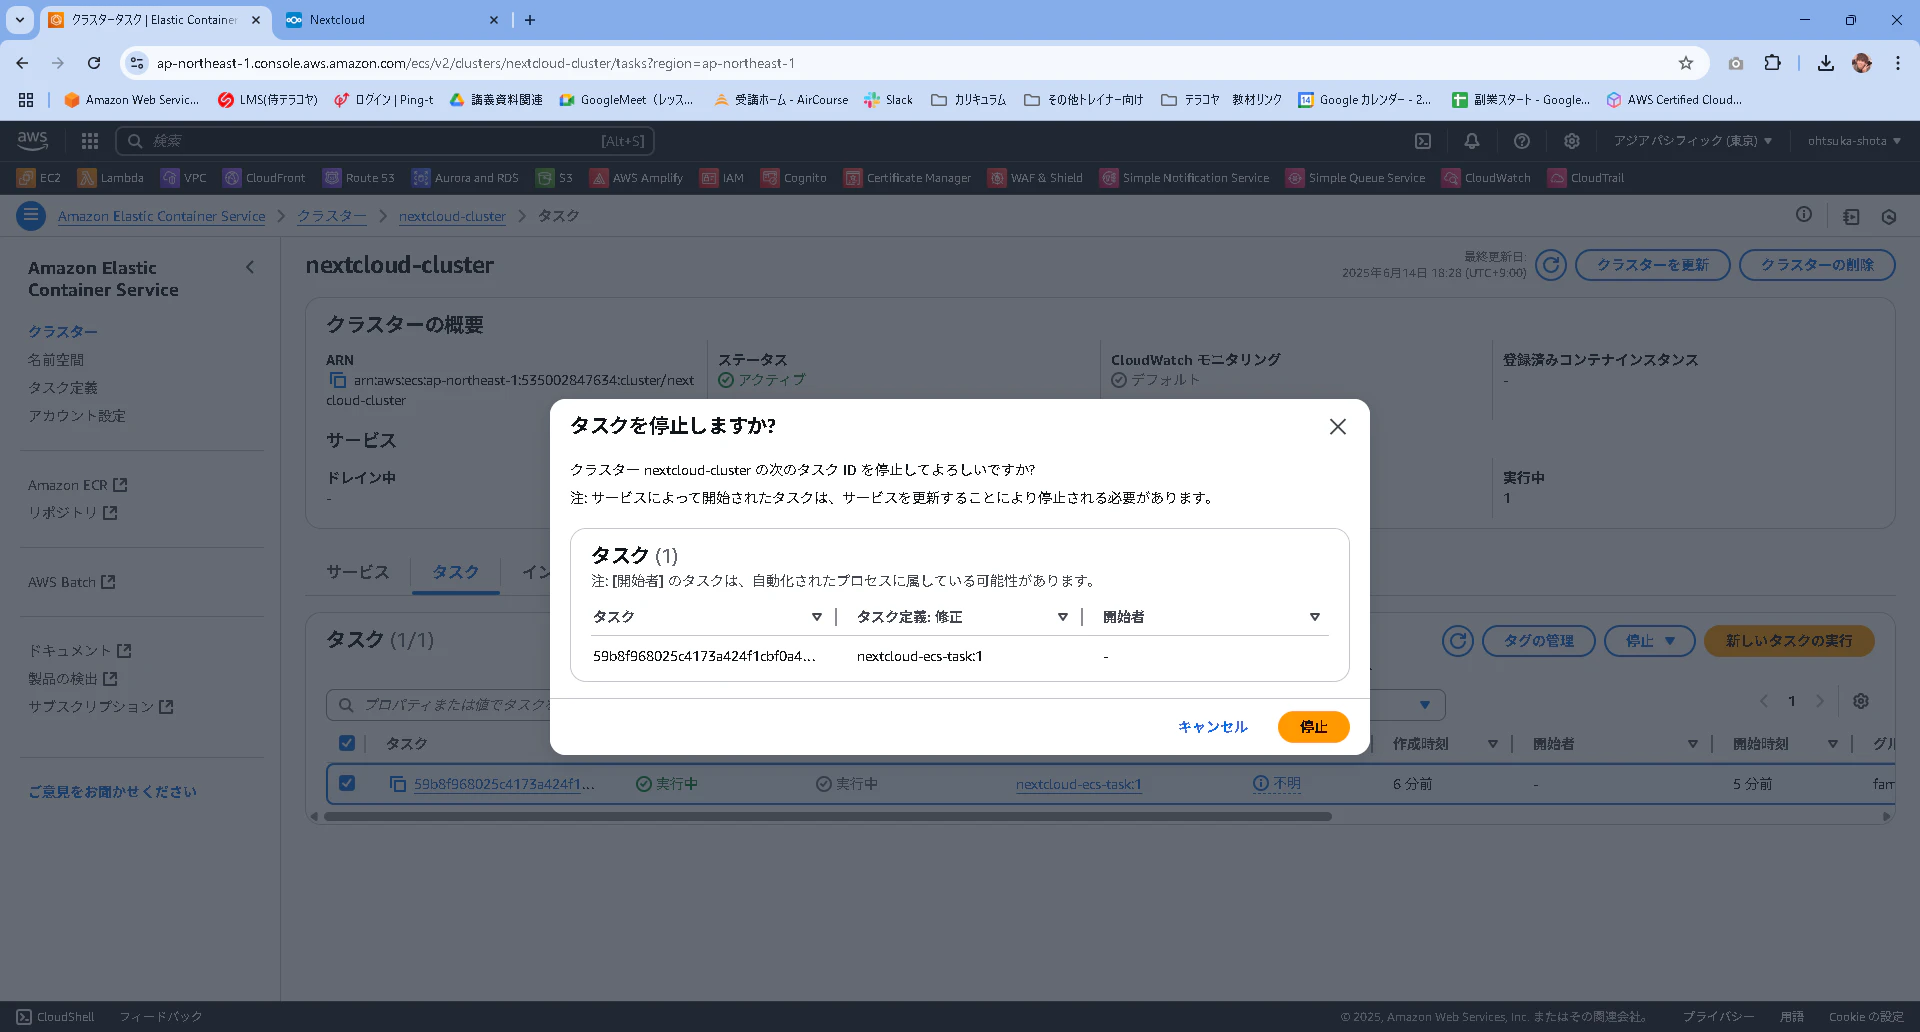Open CloudWatch shortcut in favorites bar
Screen dimensions: 1920x1032
coord(1487,178)
